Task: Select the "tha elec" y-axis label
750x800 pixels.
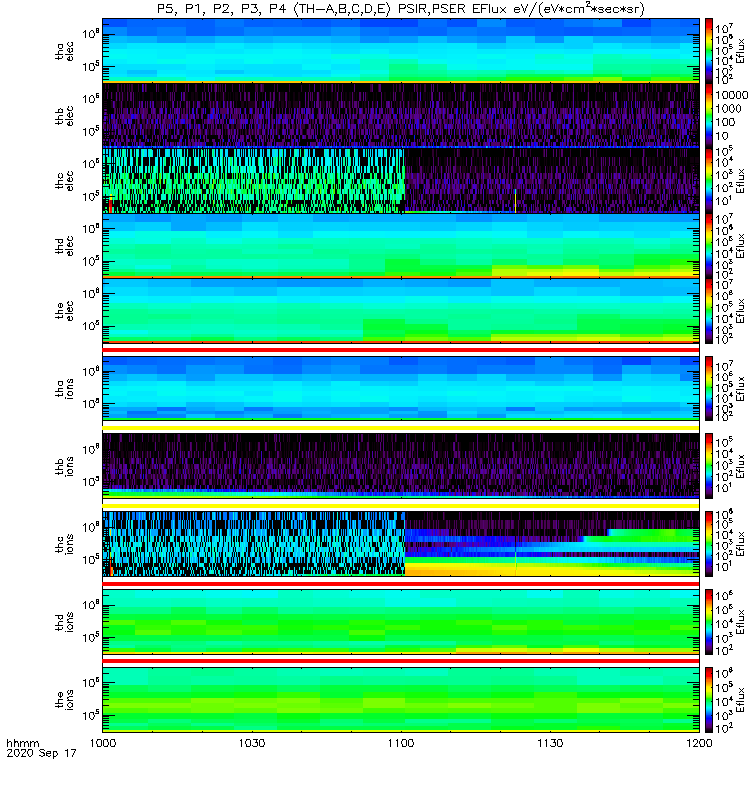Action: pyautogui.click(x=65, y=51)
